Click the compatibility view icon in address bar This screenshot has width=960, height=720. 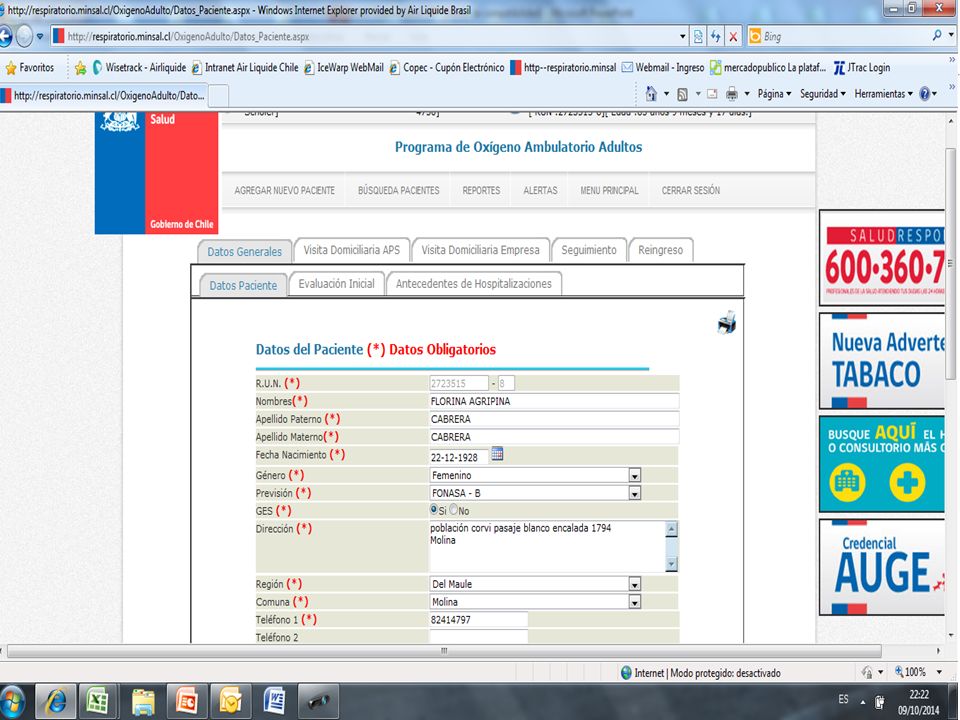point(698,37)
